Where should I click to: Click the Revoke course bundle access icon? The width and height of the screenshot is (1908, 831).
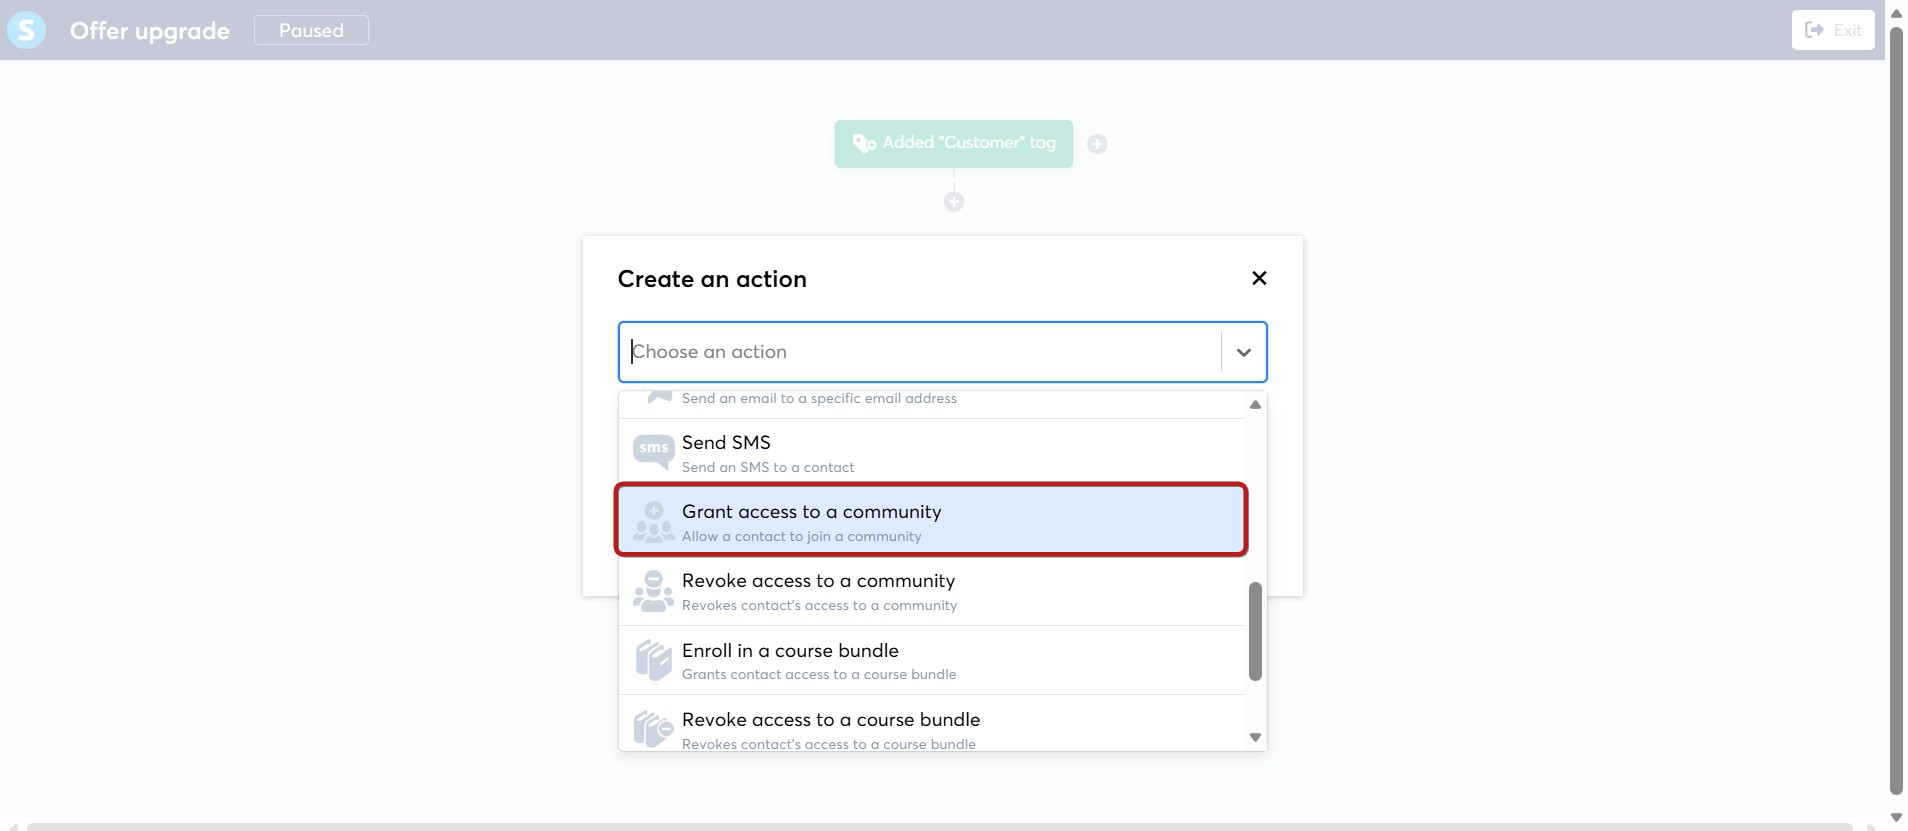(653, 729)
